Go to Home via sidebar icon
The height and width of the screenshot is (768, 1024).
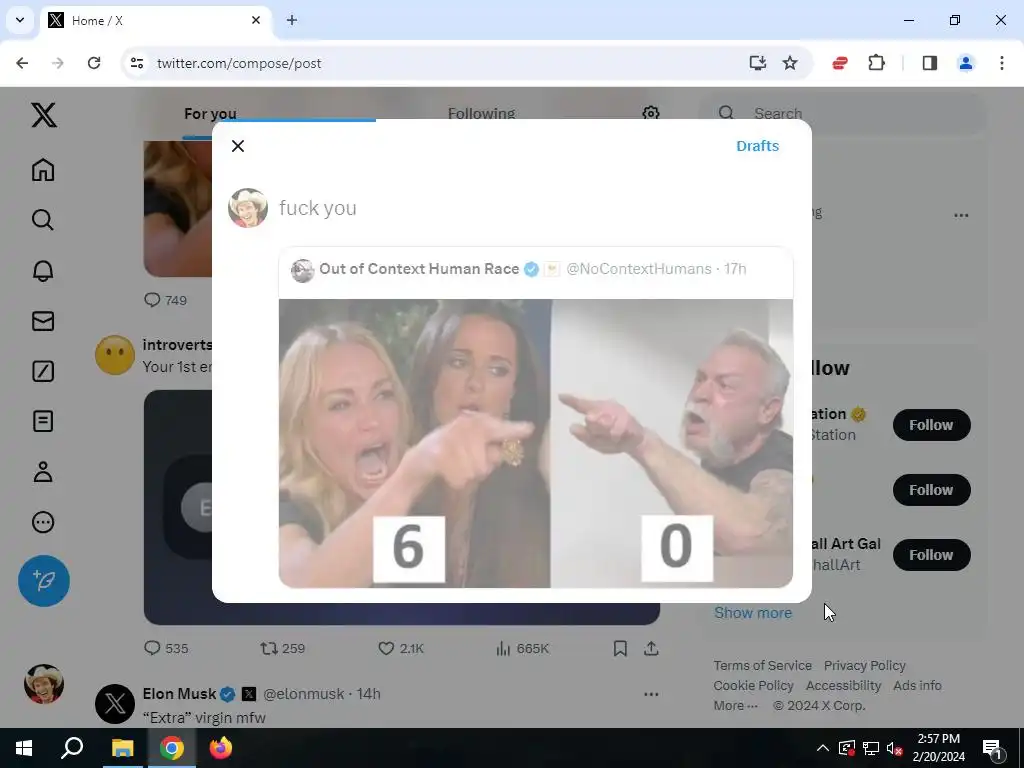pyautogui.click(x=43, y=170)
